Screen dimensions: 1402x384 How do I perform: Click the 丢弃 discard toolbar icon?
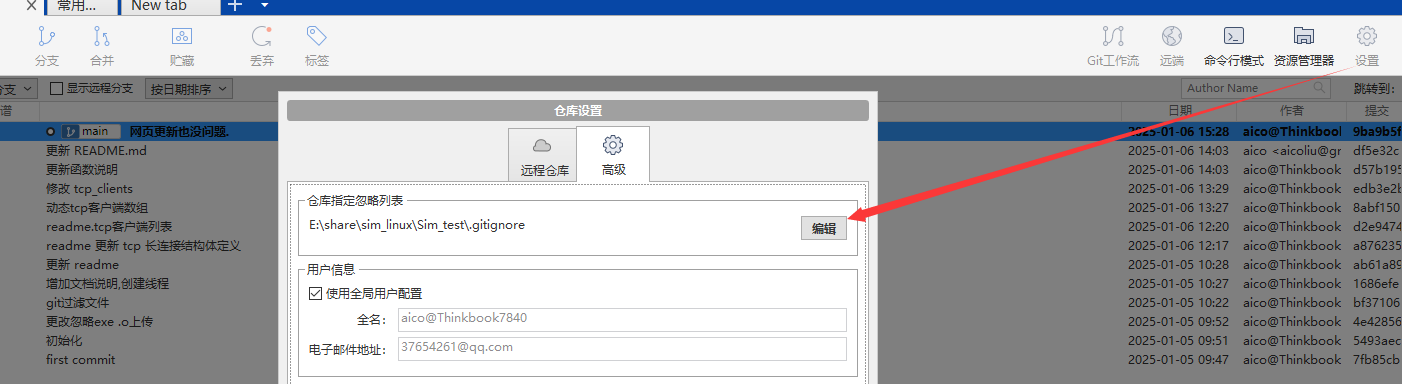(x=262, y=37)
